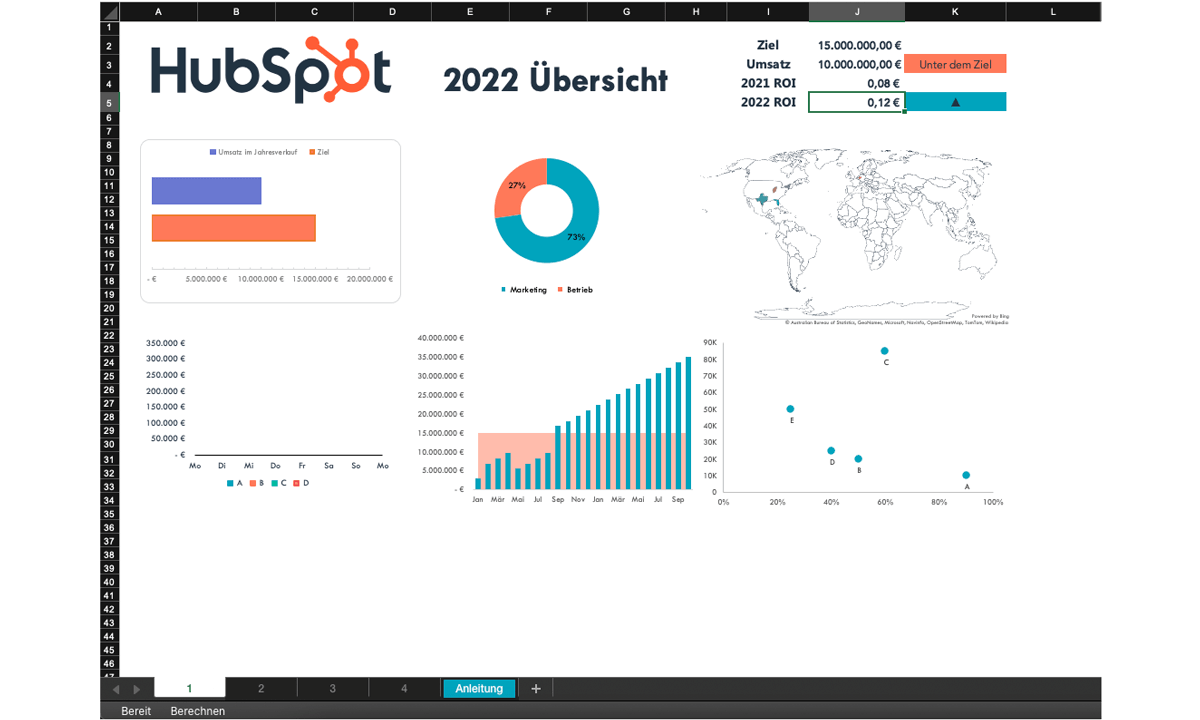Click the orange 'Ziel' bar
This screenshot has height=720, width=1200.
click(233, 228)
